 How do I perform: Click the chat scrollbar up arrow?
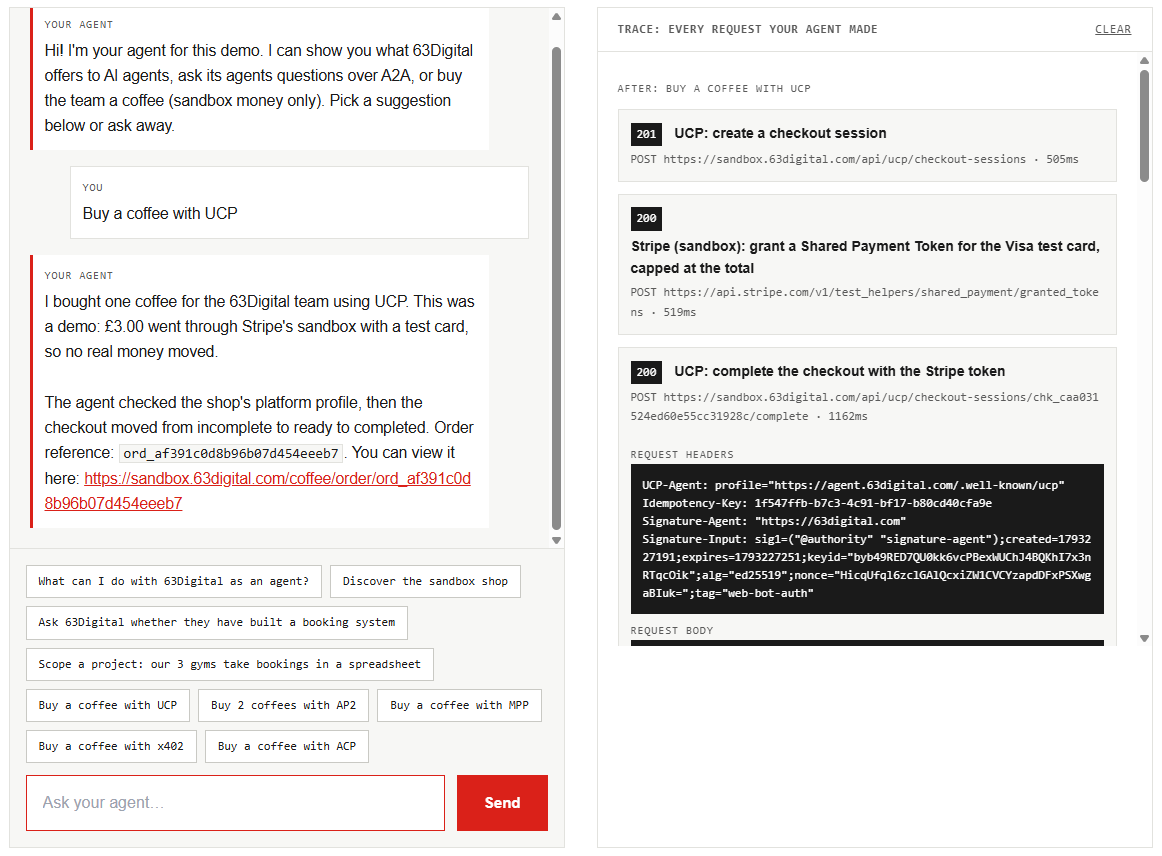(557, 16)
